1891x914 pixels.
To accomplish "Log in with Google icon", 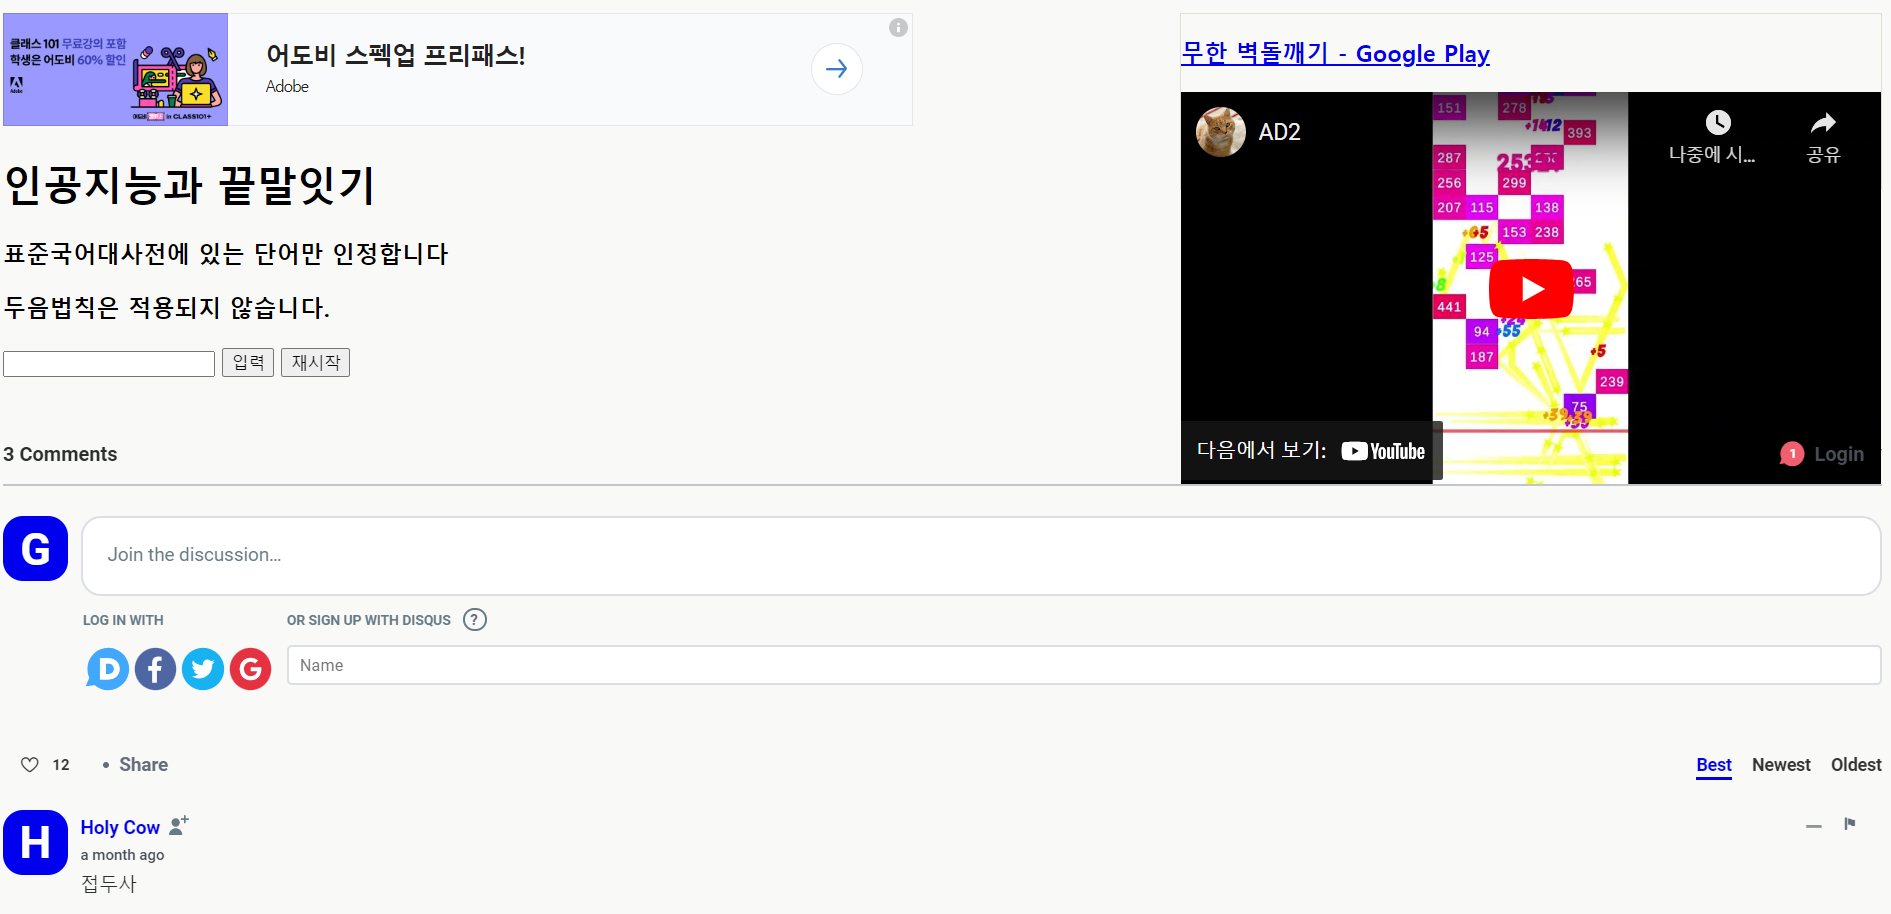I will click(251, 669).
